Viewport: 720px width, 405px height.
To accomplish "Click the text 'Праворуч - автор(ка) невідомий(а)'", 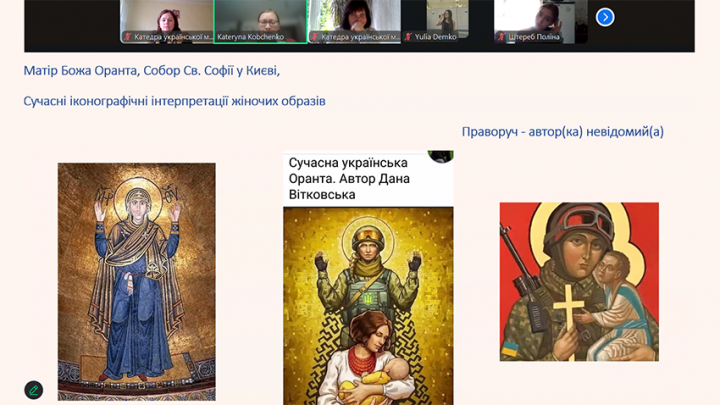I will coord(562,132).
